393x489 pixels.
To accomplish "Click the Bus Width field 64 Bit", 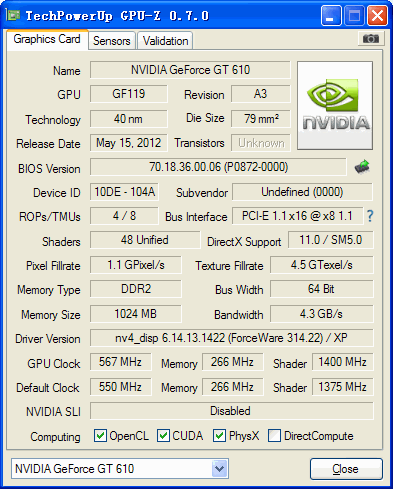I will tap(322, 289).
